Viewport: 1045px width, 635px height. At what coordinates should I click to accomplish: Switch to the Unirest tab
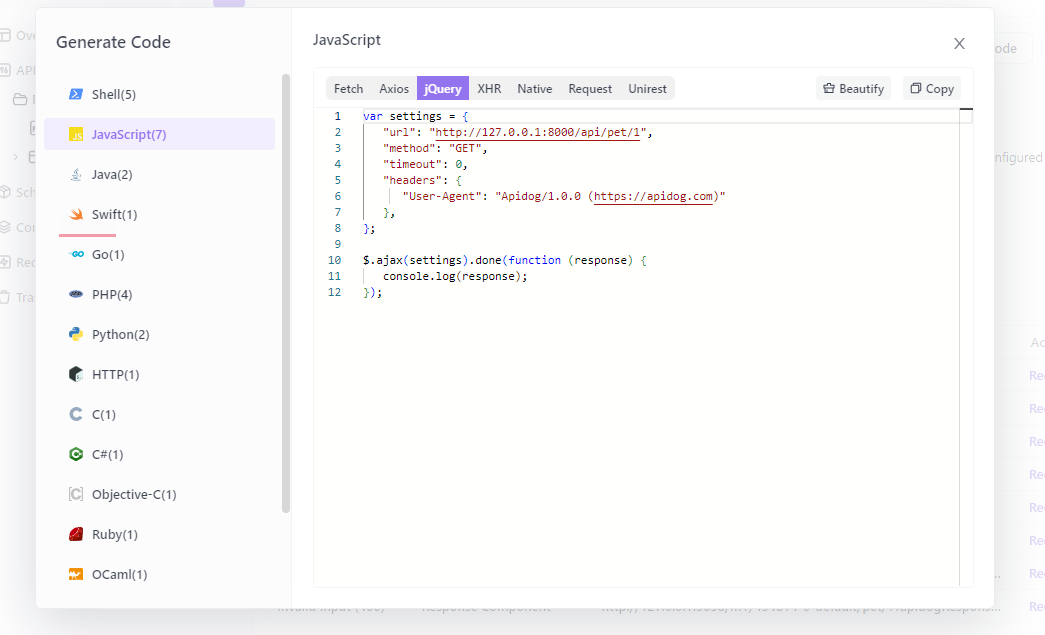pos(647,89)
